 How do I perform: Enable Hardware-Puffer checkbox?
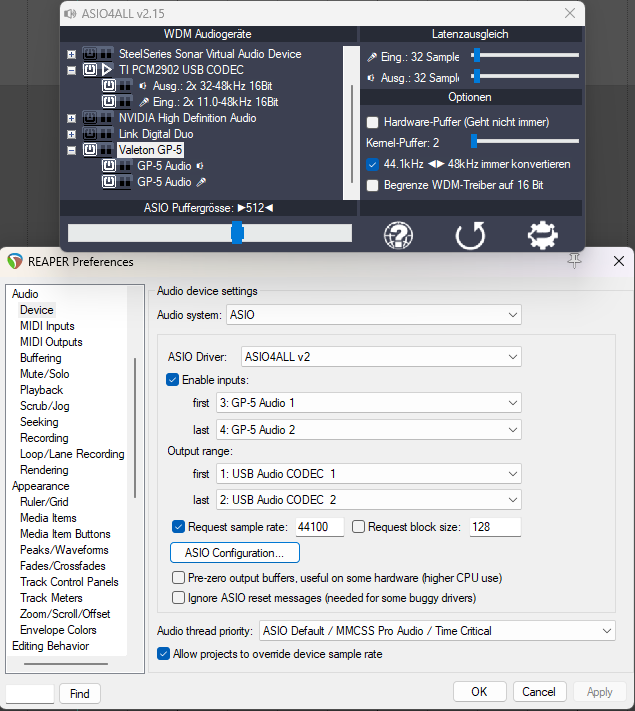(373, 122)
